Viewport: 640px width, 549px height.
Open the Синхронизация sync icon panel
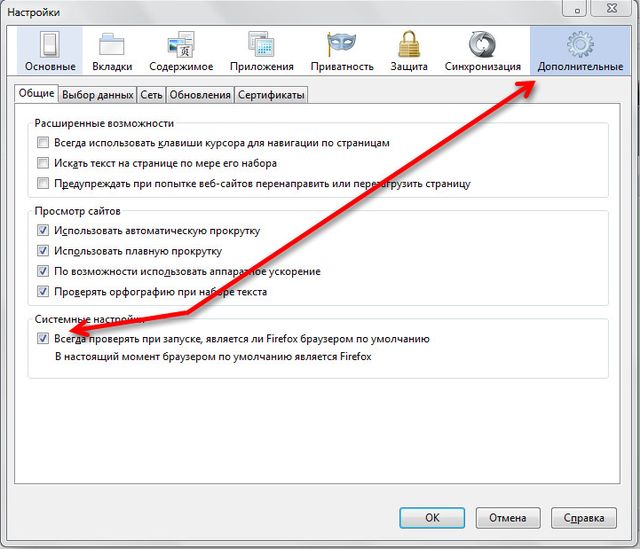482,51
